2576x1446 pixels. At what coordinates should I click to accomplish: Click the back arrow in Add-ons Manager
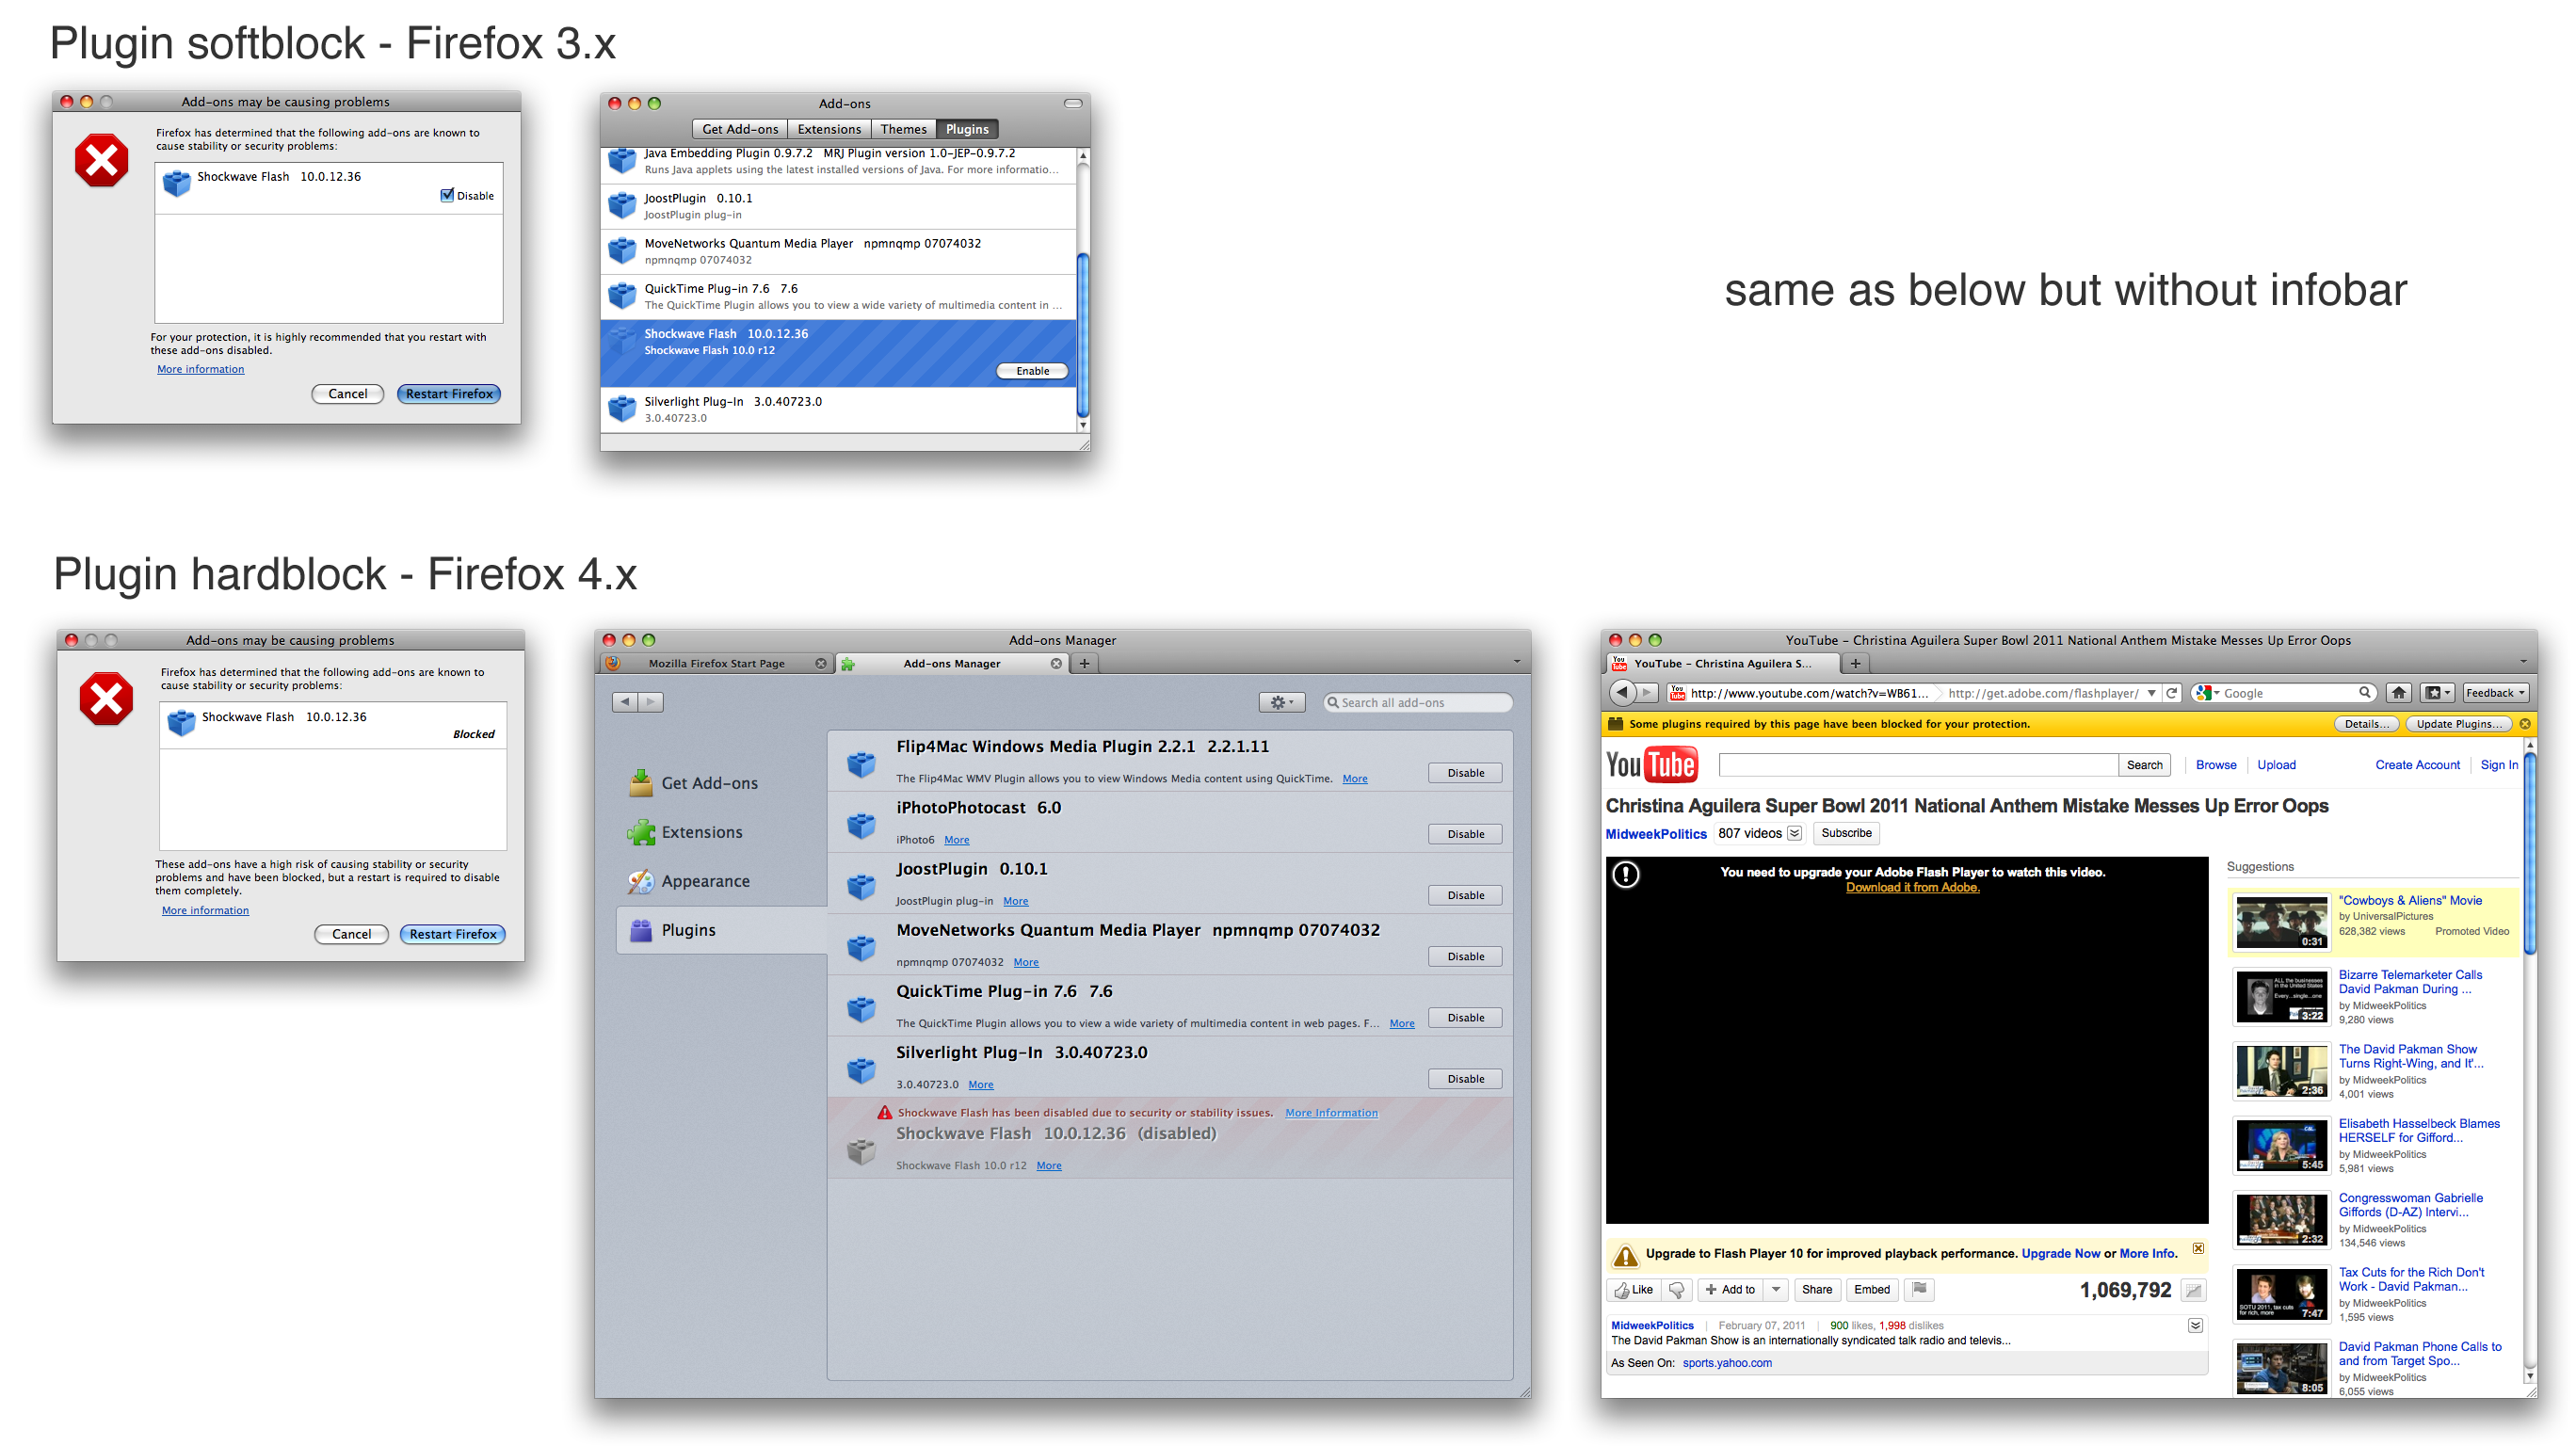[x=625, y=702]
